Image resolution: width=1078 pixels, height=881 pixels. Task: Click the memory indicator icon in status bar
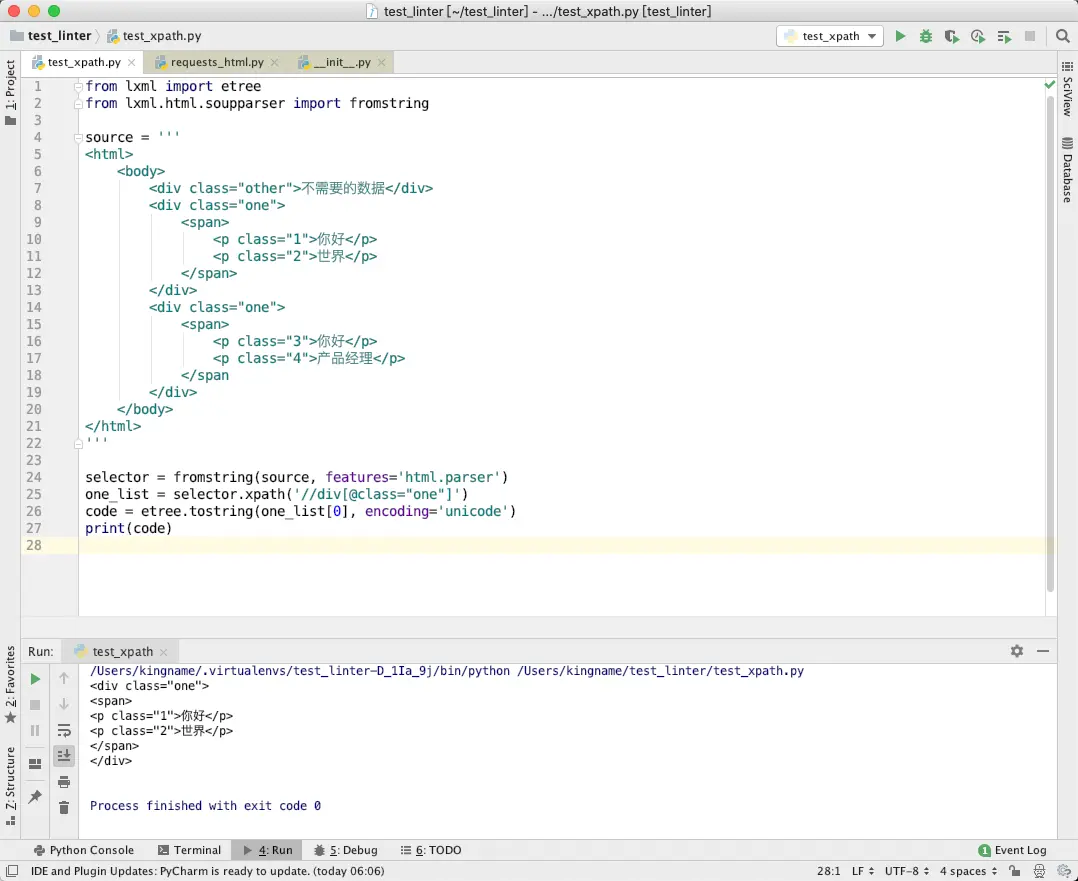[x=1064, y=871]
